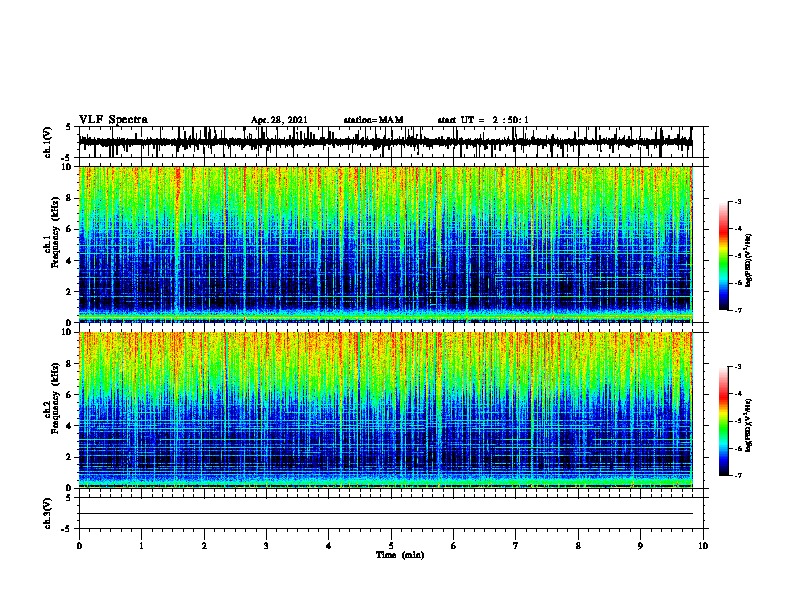Click time axis tick label "7"
Viewport: 792px width, 612px height.
pos(516,546)
